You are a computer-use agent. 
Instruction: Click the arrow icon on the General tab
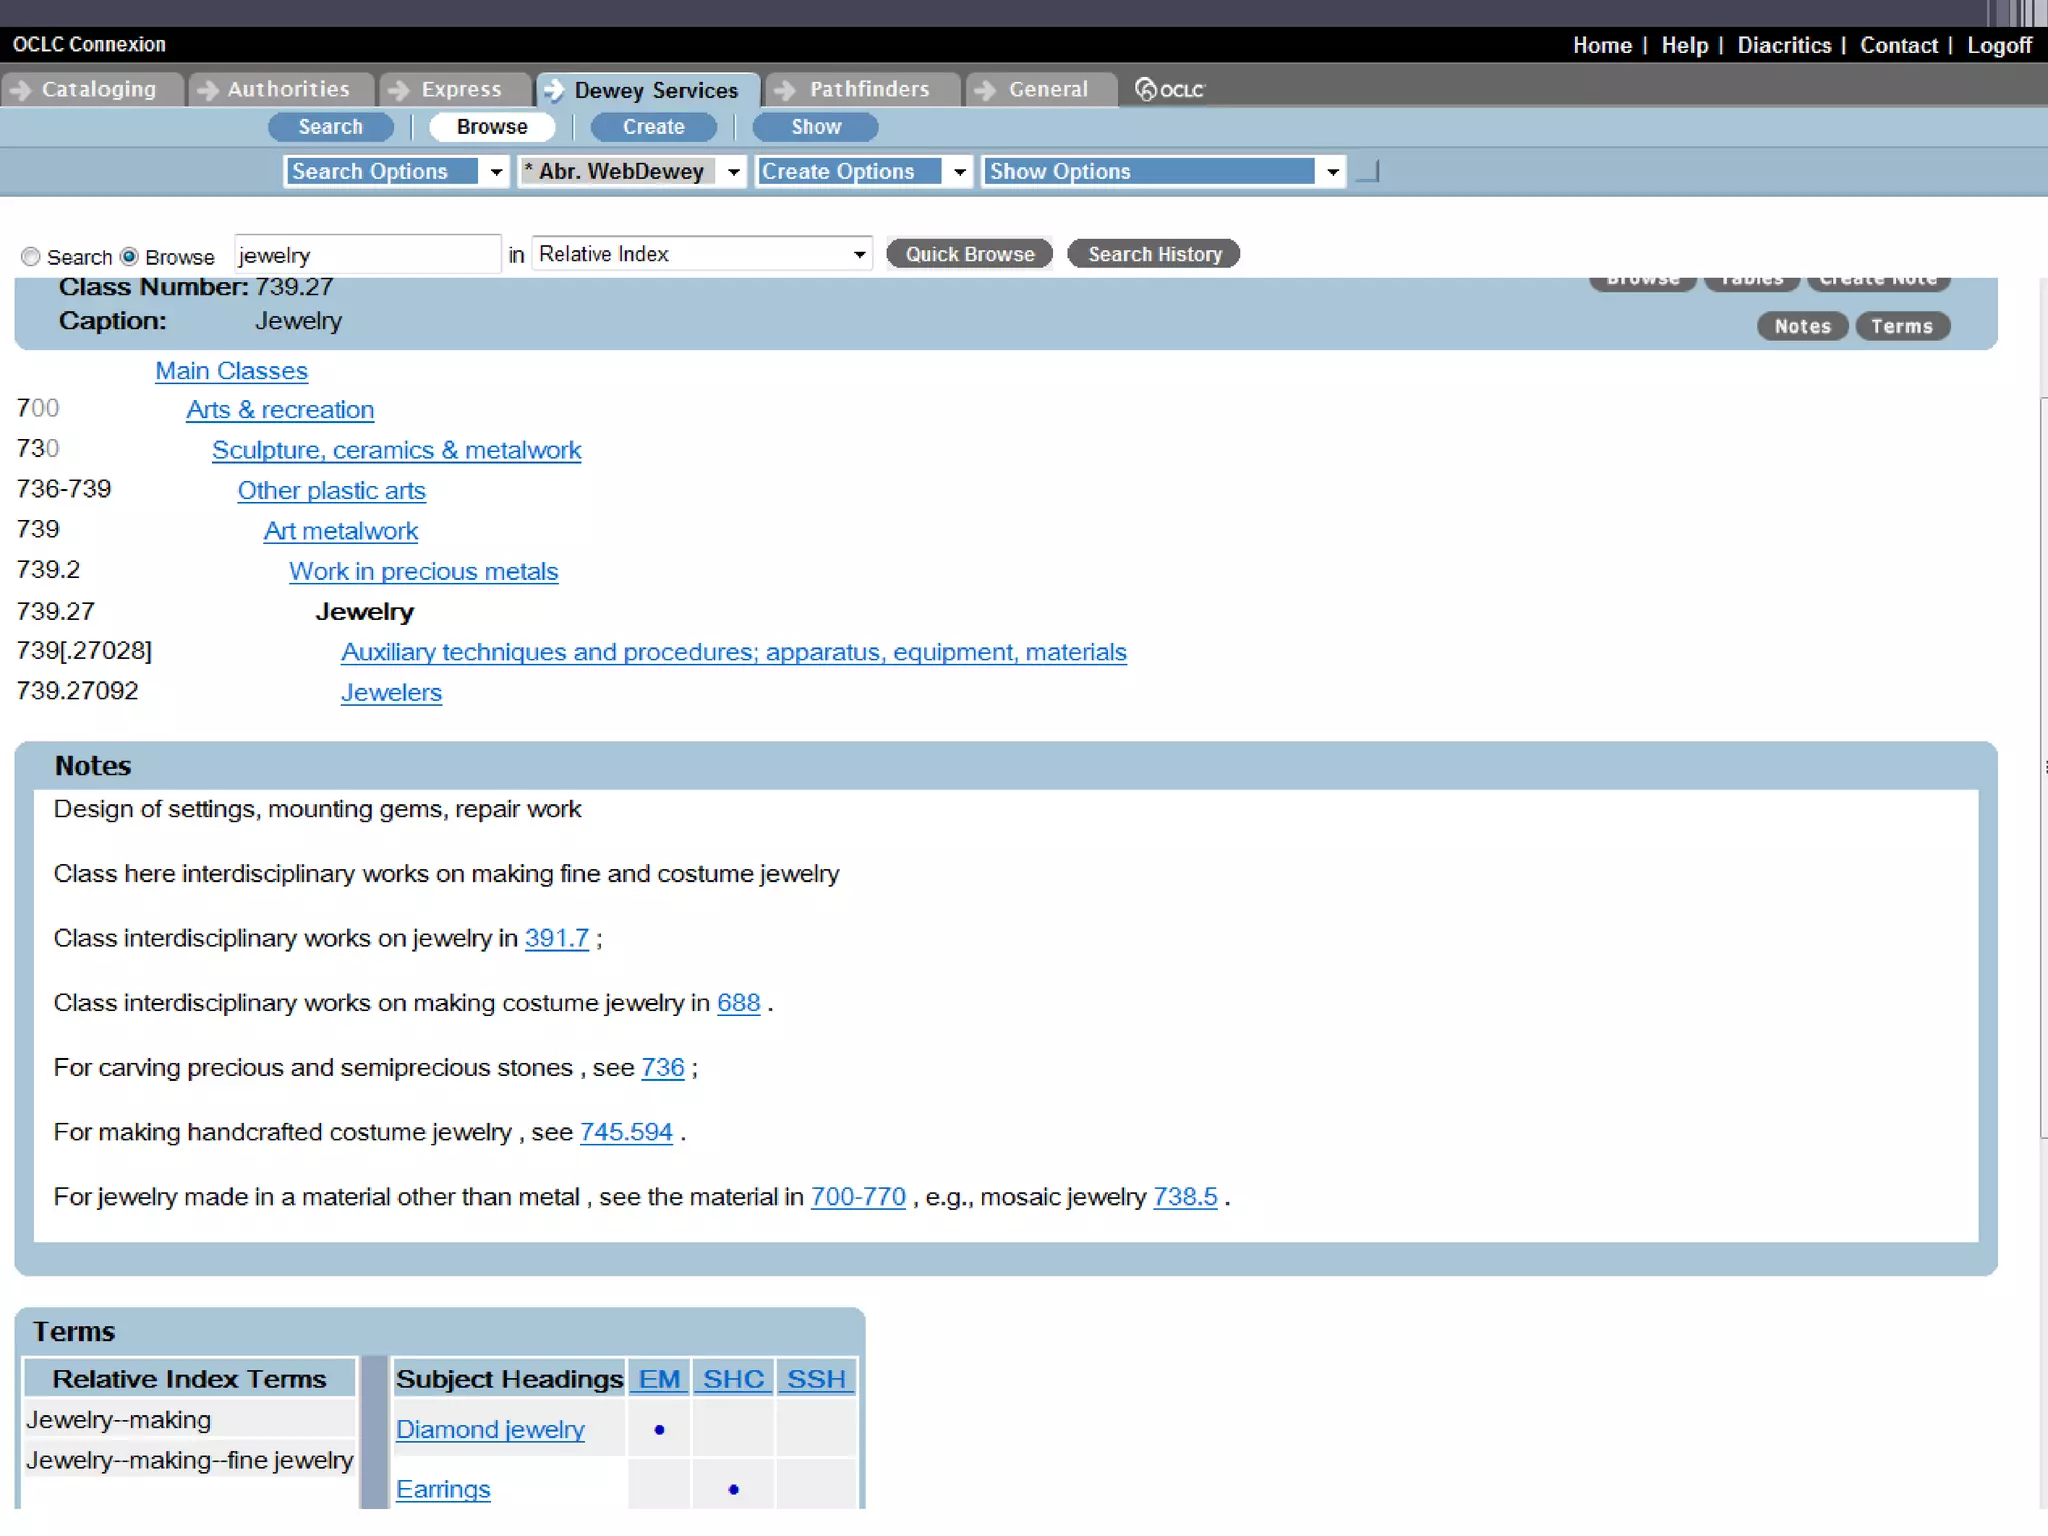point(985,90)
